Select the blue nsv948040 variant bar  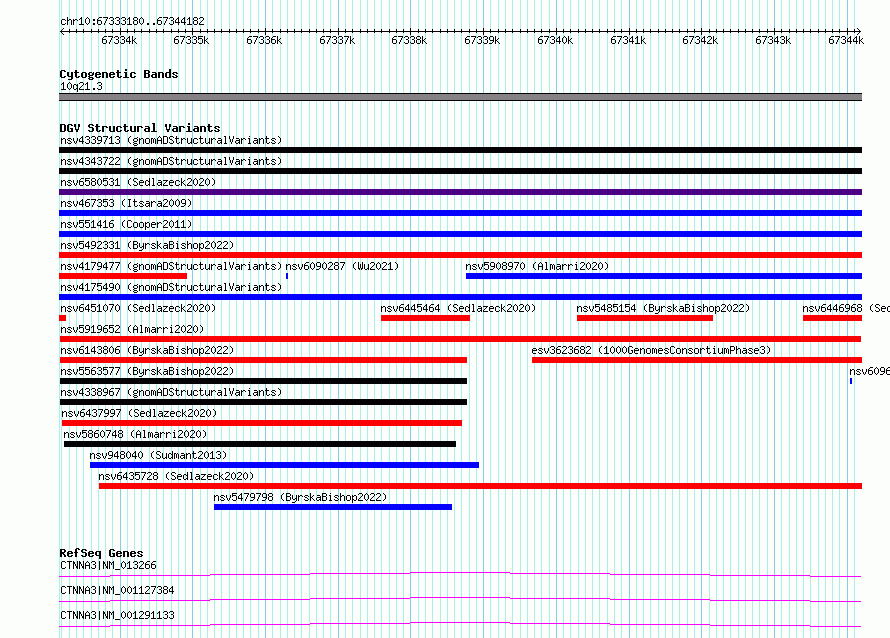(x=284, y=465)
